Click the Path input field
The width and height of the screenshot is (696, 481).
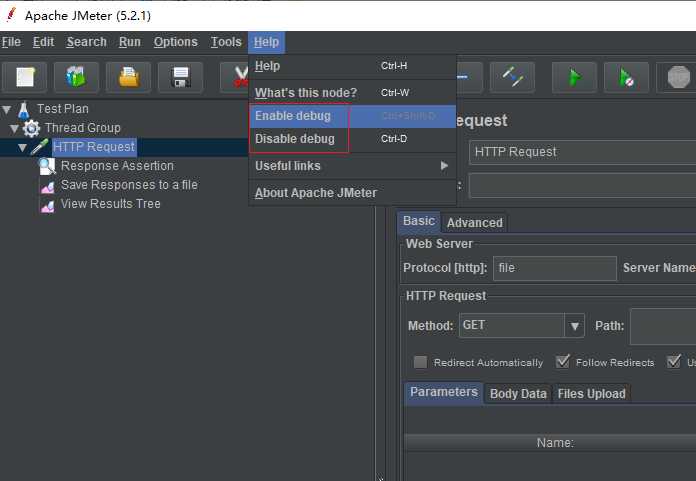click(x=663, y=326)
